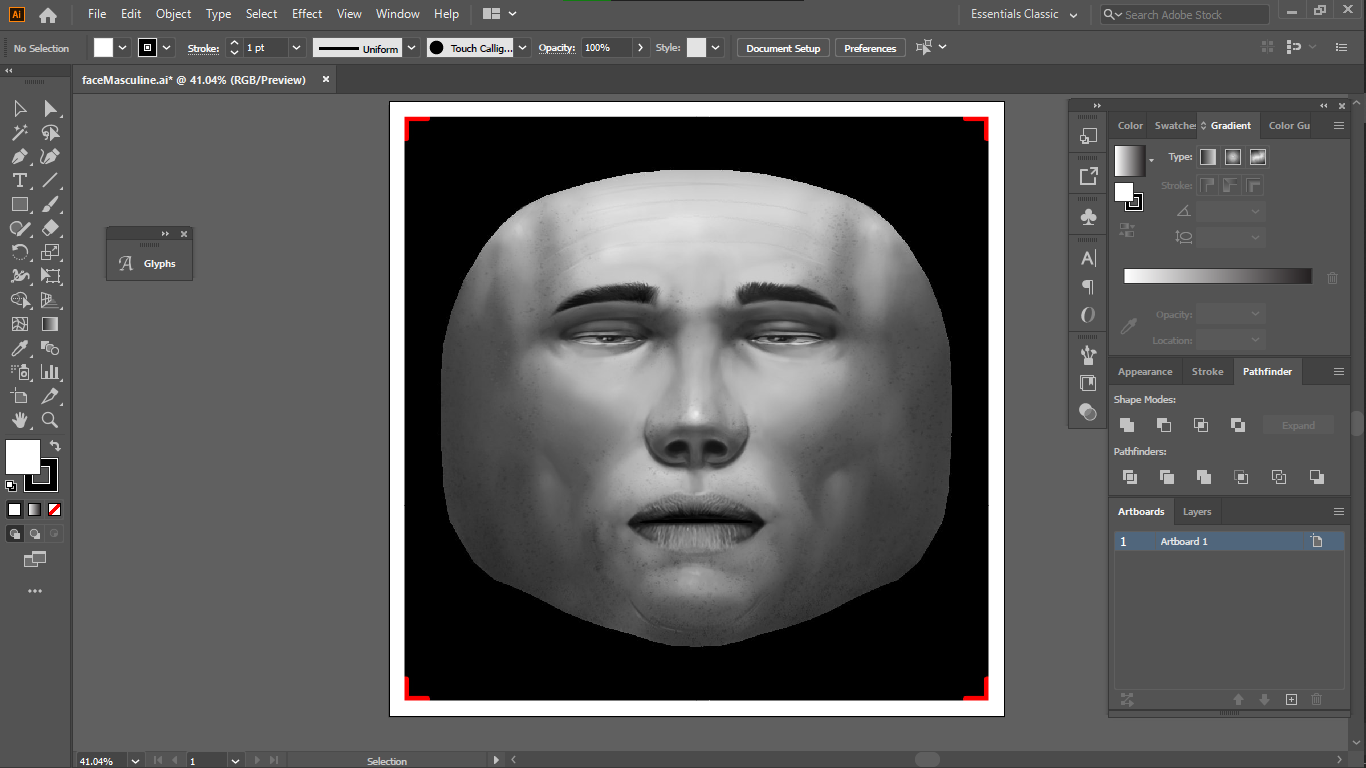This screenshot has height=768, width=1366.
Task: Click the Preferences button
Action: 870,48
